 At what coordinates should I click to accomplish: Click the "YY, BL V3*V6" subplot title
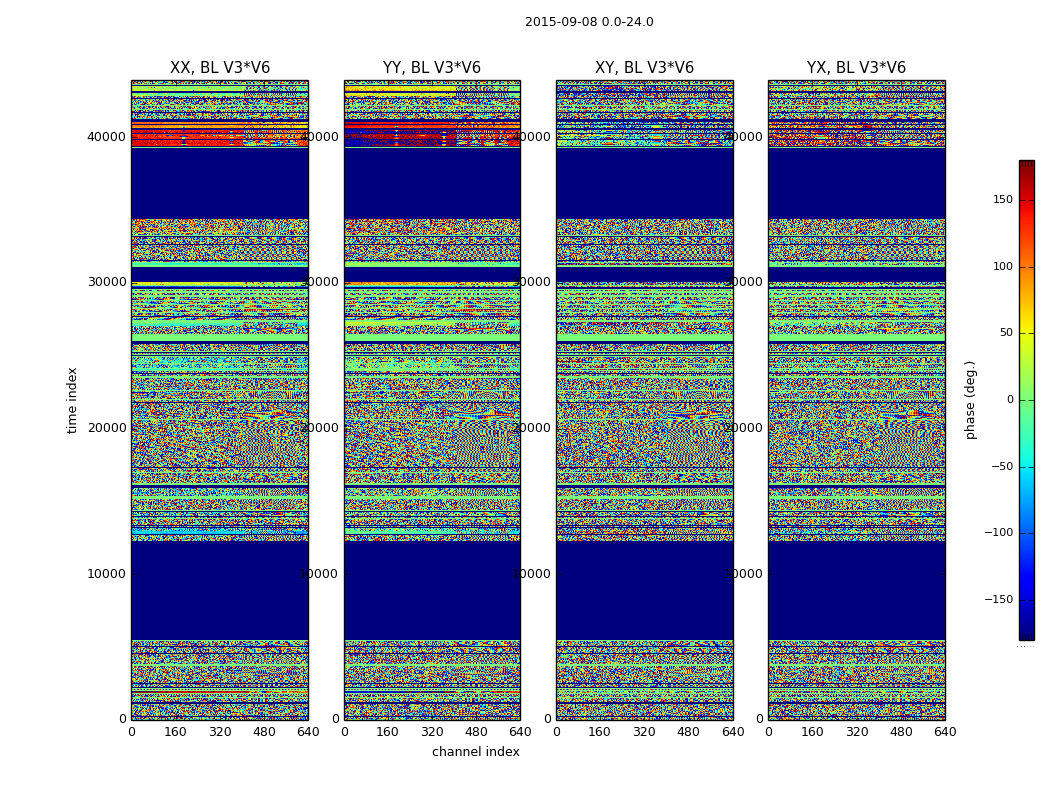432,68
